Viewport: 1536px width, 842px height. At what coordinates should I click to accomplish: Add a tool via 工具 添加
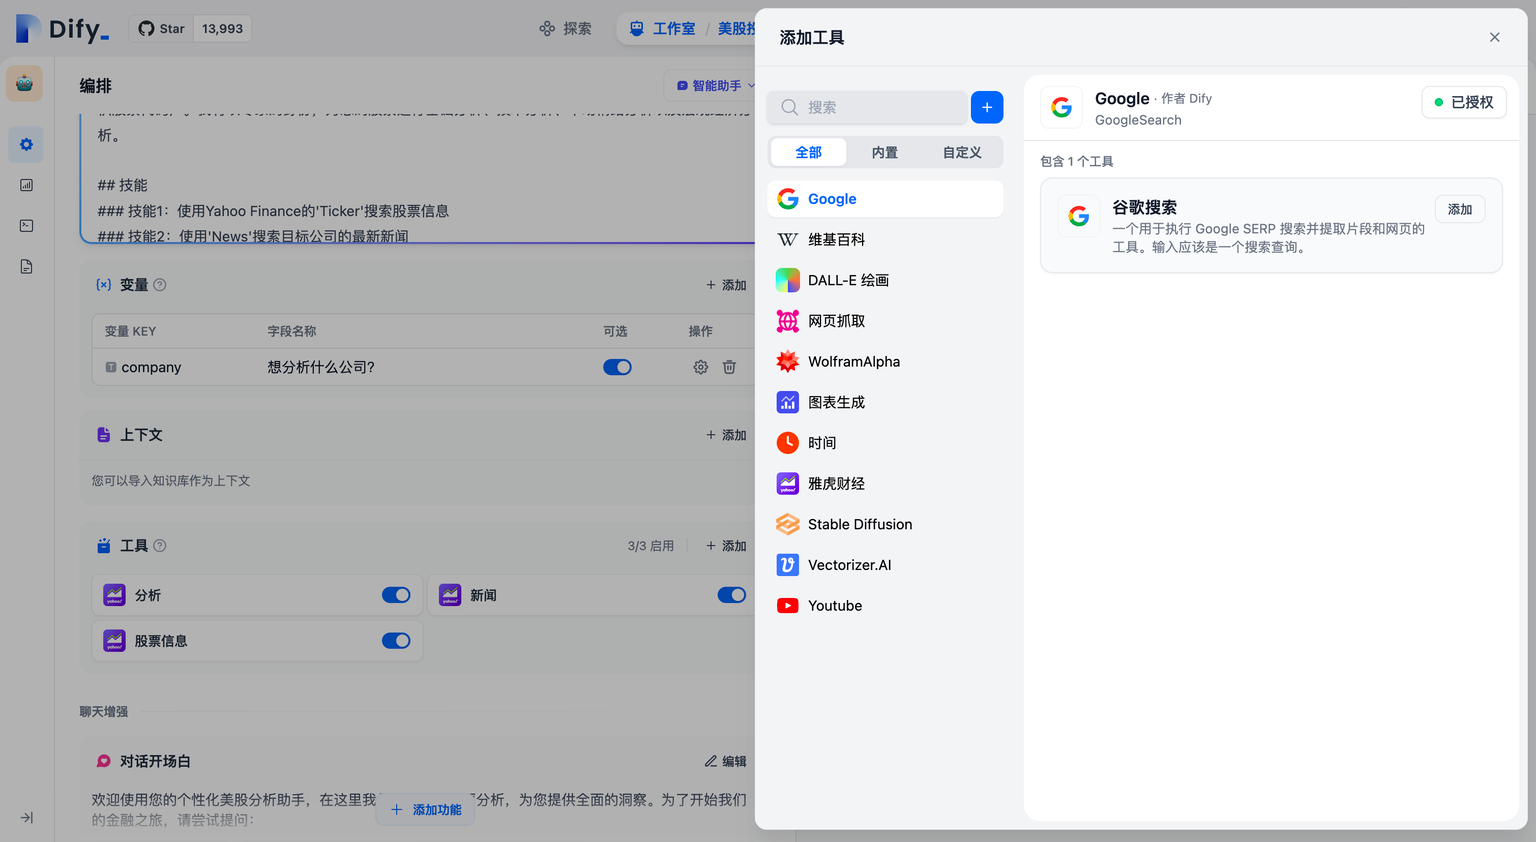[726, 546]
